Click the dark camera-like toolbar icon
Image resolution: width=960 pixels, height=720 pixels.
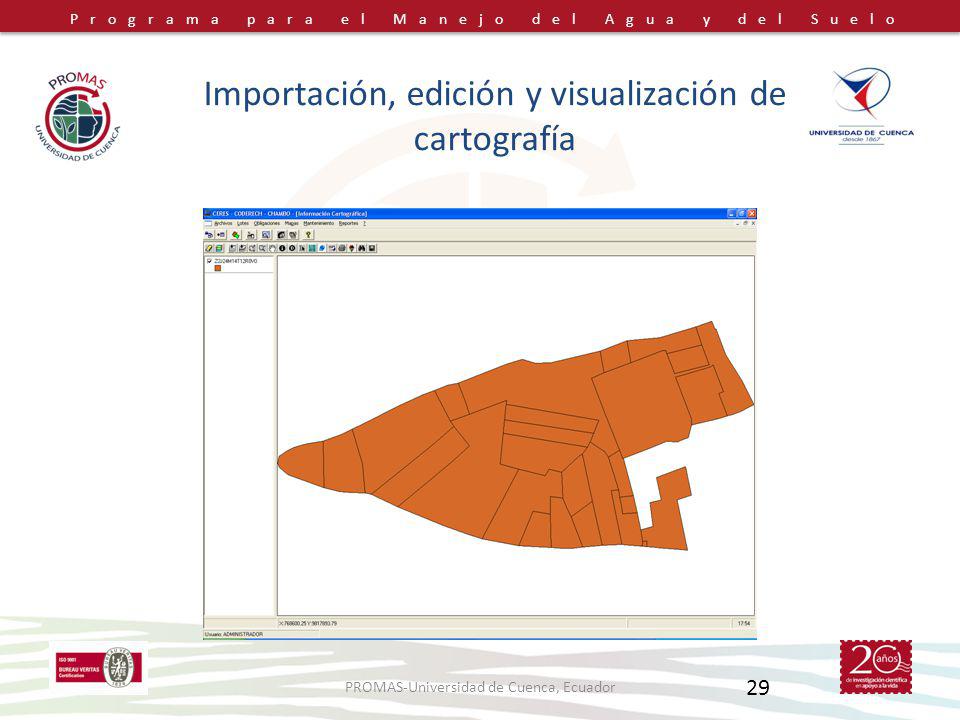coord(282,235)
